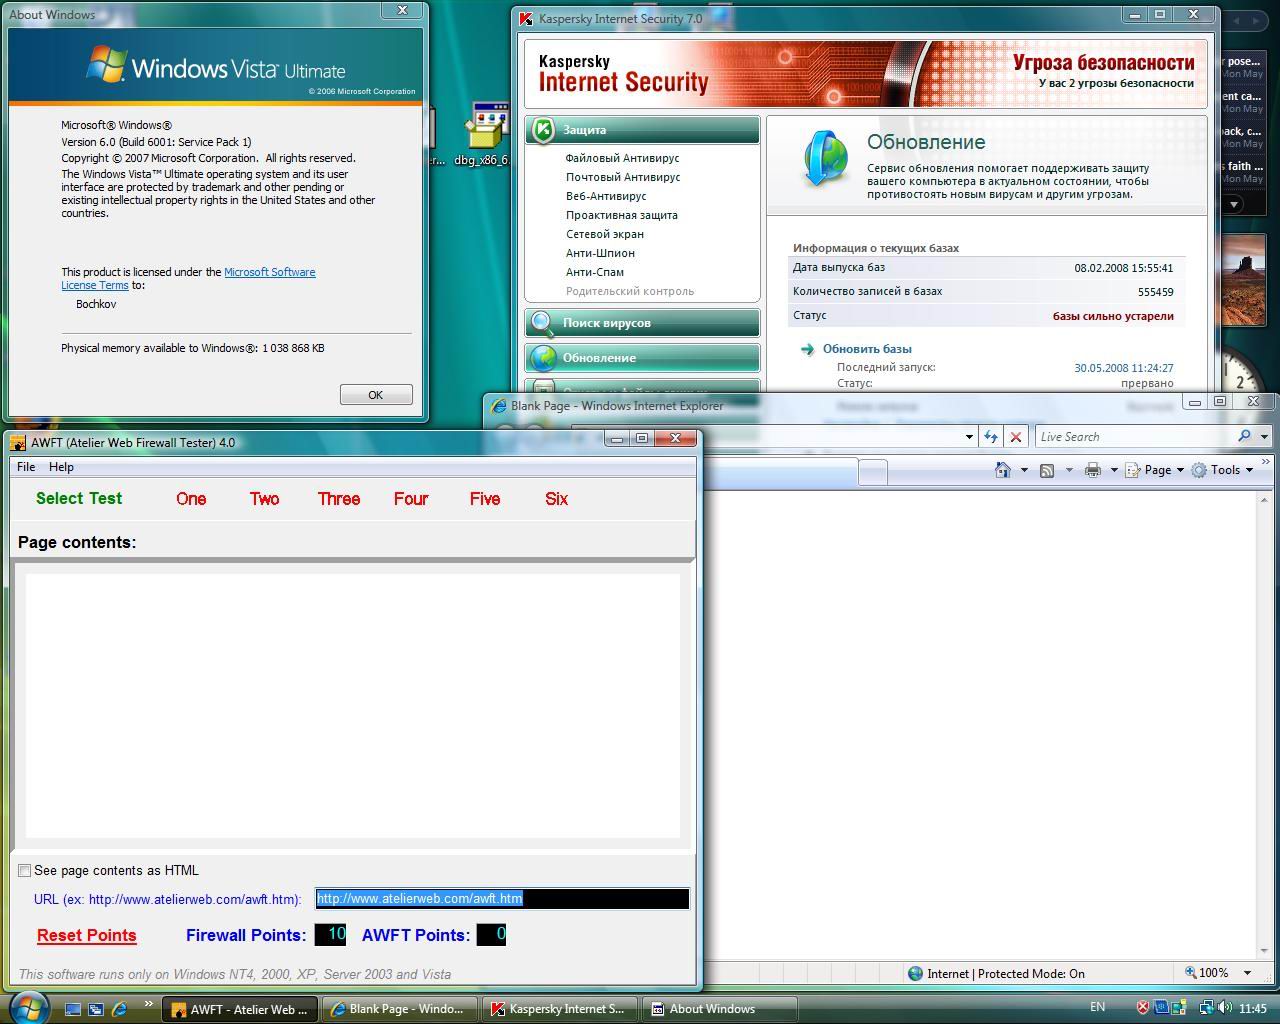1280x1024 pixels.
Task: Select Анти-Спам in Kaspersky
Action: pos(595,272)
